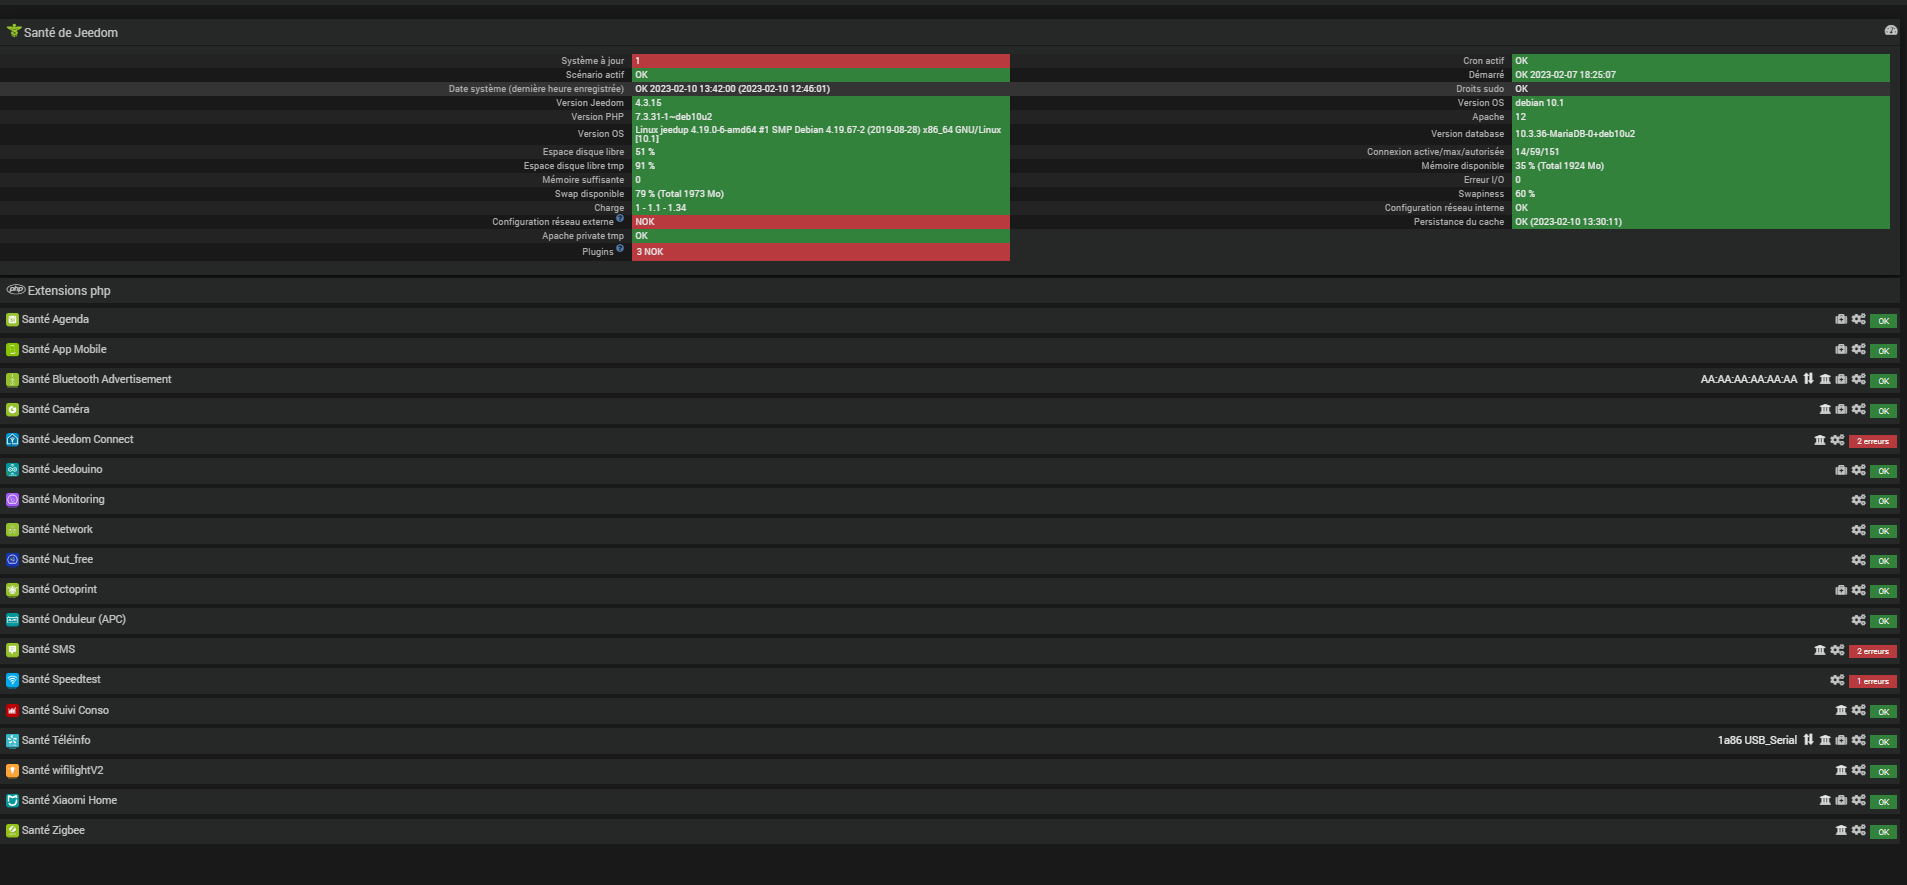Expand the Santé Jeedom Connect panel
The image size is (1907, 885).
77,439
